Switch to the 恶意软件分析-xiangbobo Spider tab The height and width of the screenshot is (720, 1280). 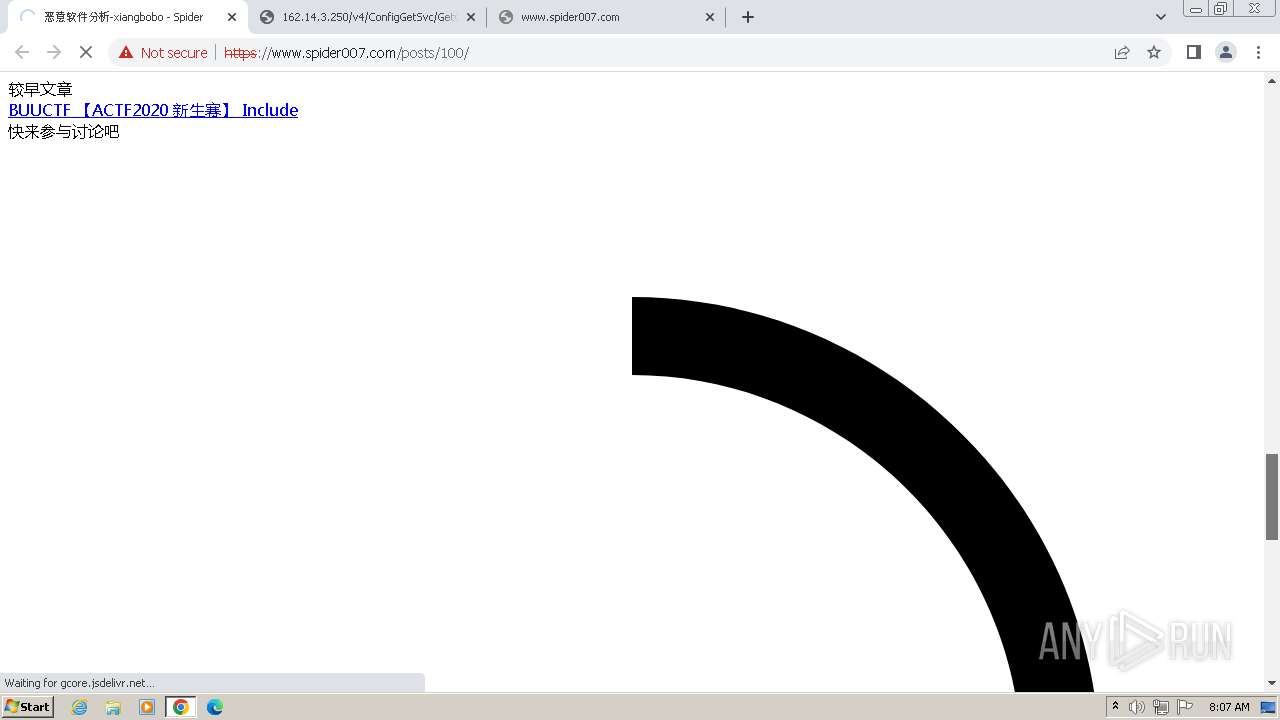(x=124, y=17)
